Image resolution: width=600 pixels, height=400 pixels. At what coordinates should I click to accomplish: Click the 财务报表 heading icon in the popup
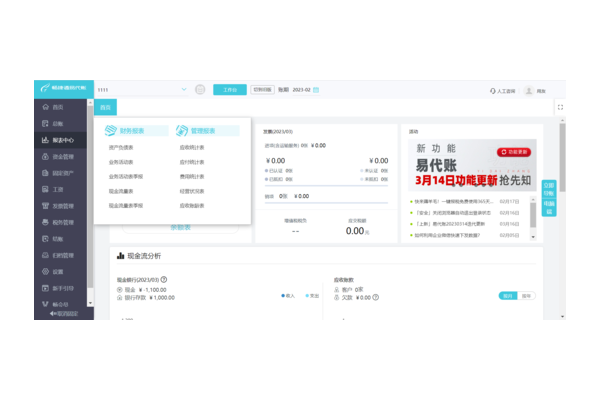point(111,131)
